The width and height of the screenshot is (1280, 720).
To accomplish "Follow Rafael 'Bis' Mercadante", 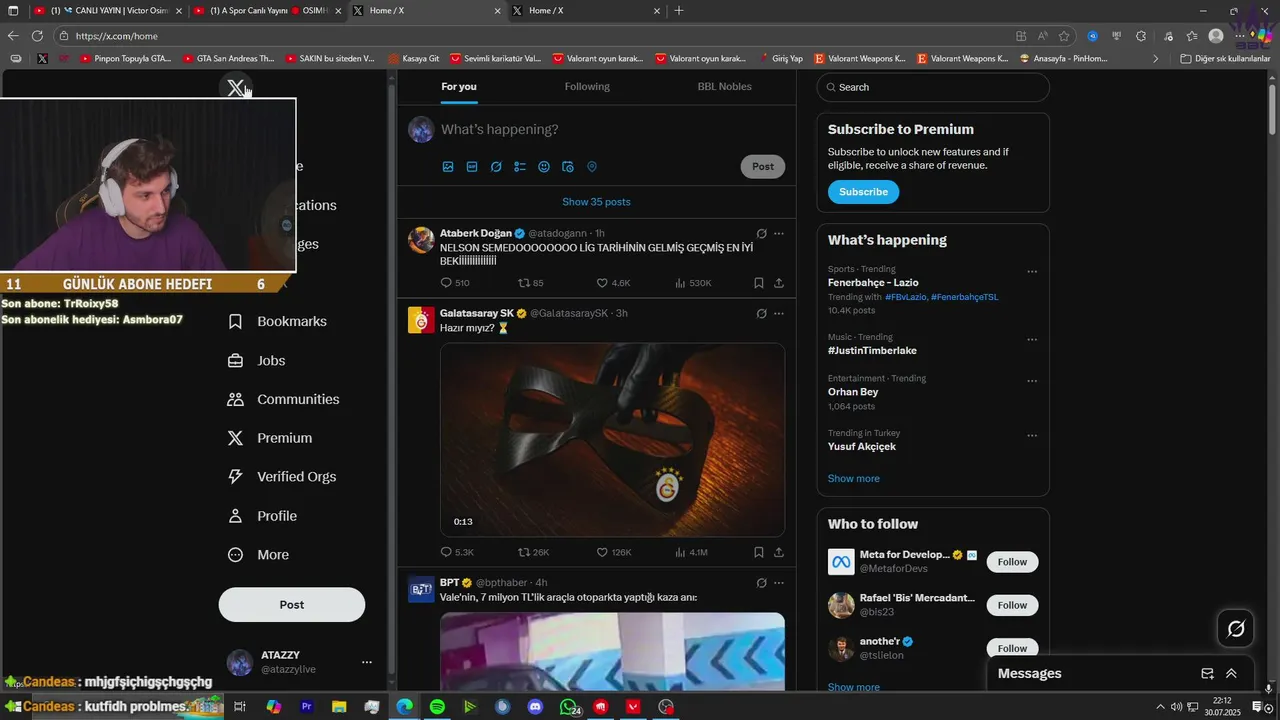I will tap(1012, 605).
